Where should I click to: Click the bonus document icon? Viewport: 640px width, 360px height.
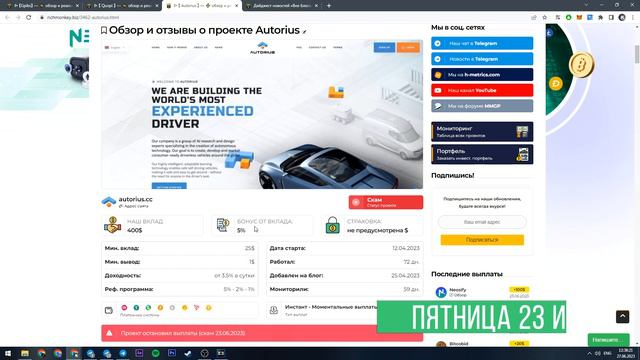click(223, 225)
